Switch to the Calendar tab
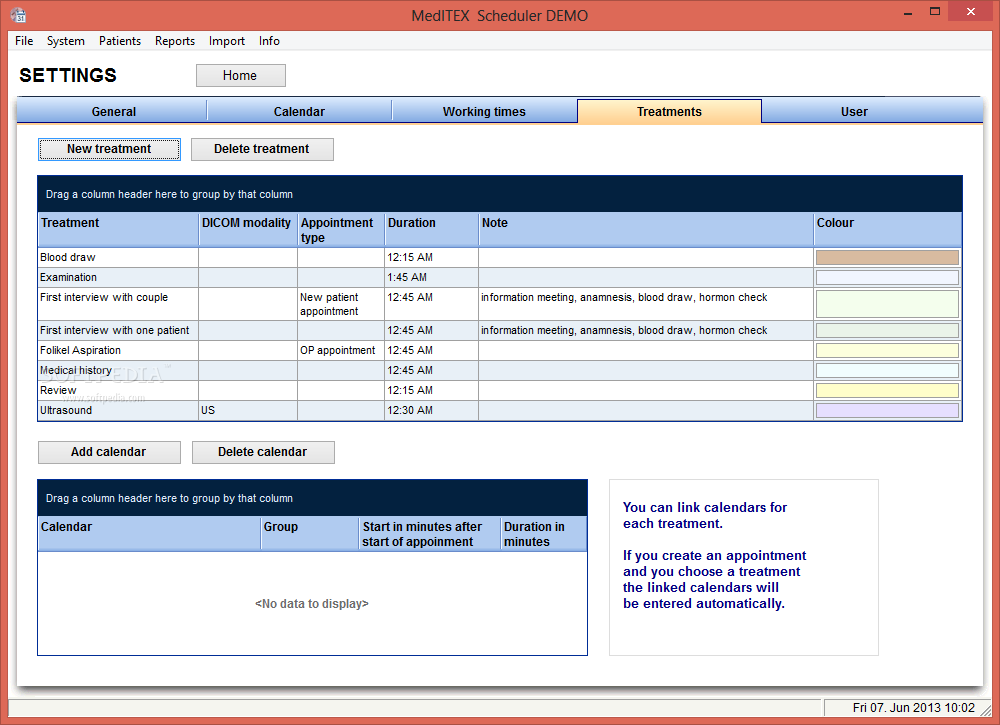 pyautogui.click(x=299, y=112)
